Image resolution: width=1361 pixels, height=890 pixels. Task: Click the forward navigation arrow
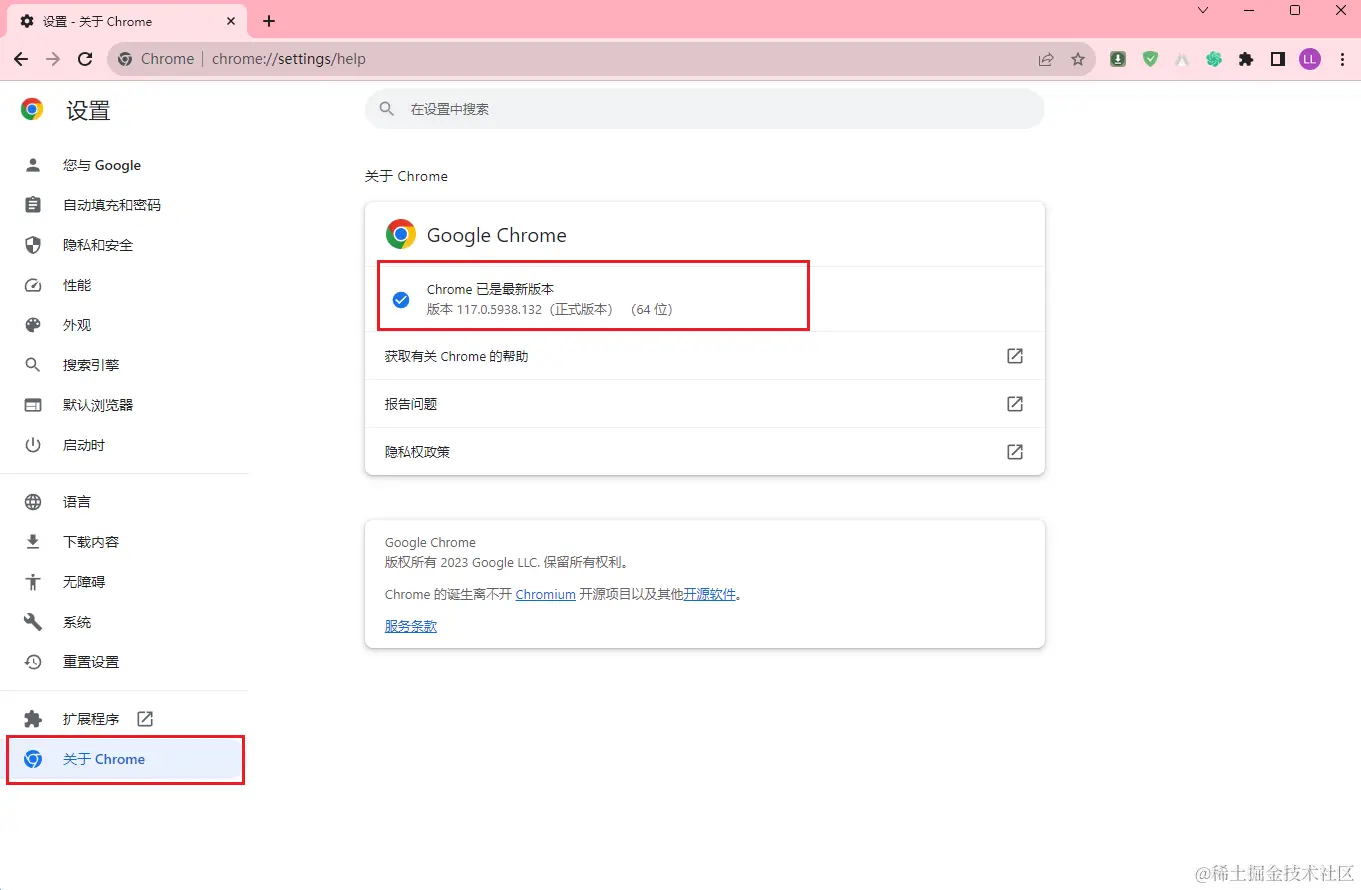pyautogui.click(x=53, y=59)
